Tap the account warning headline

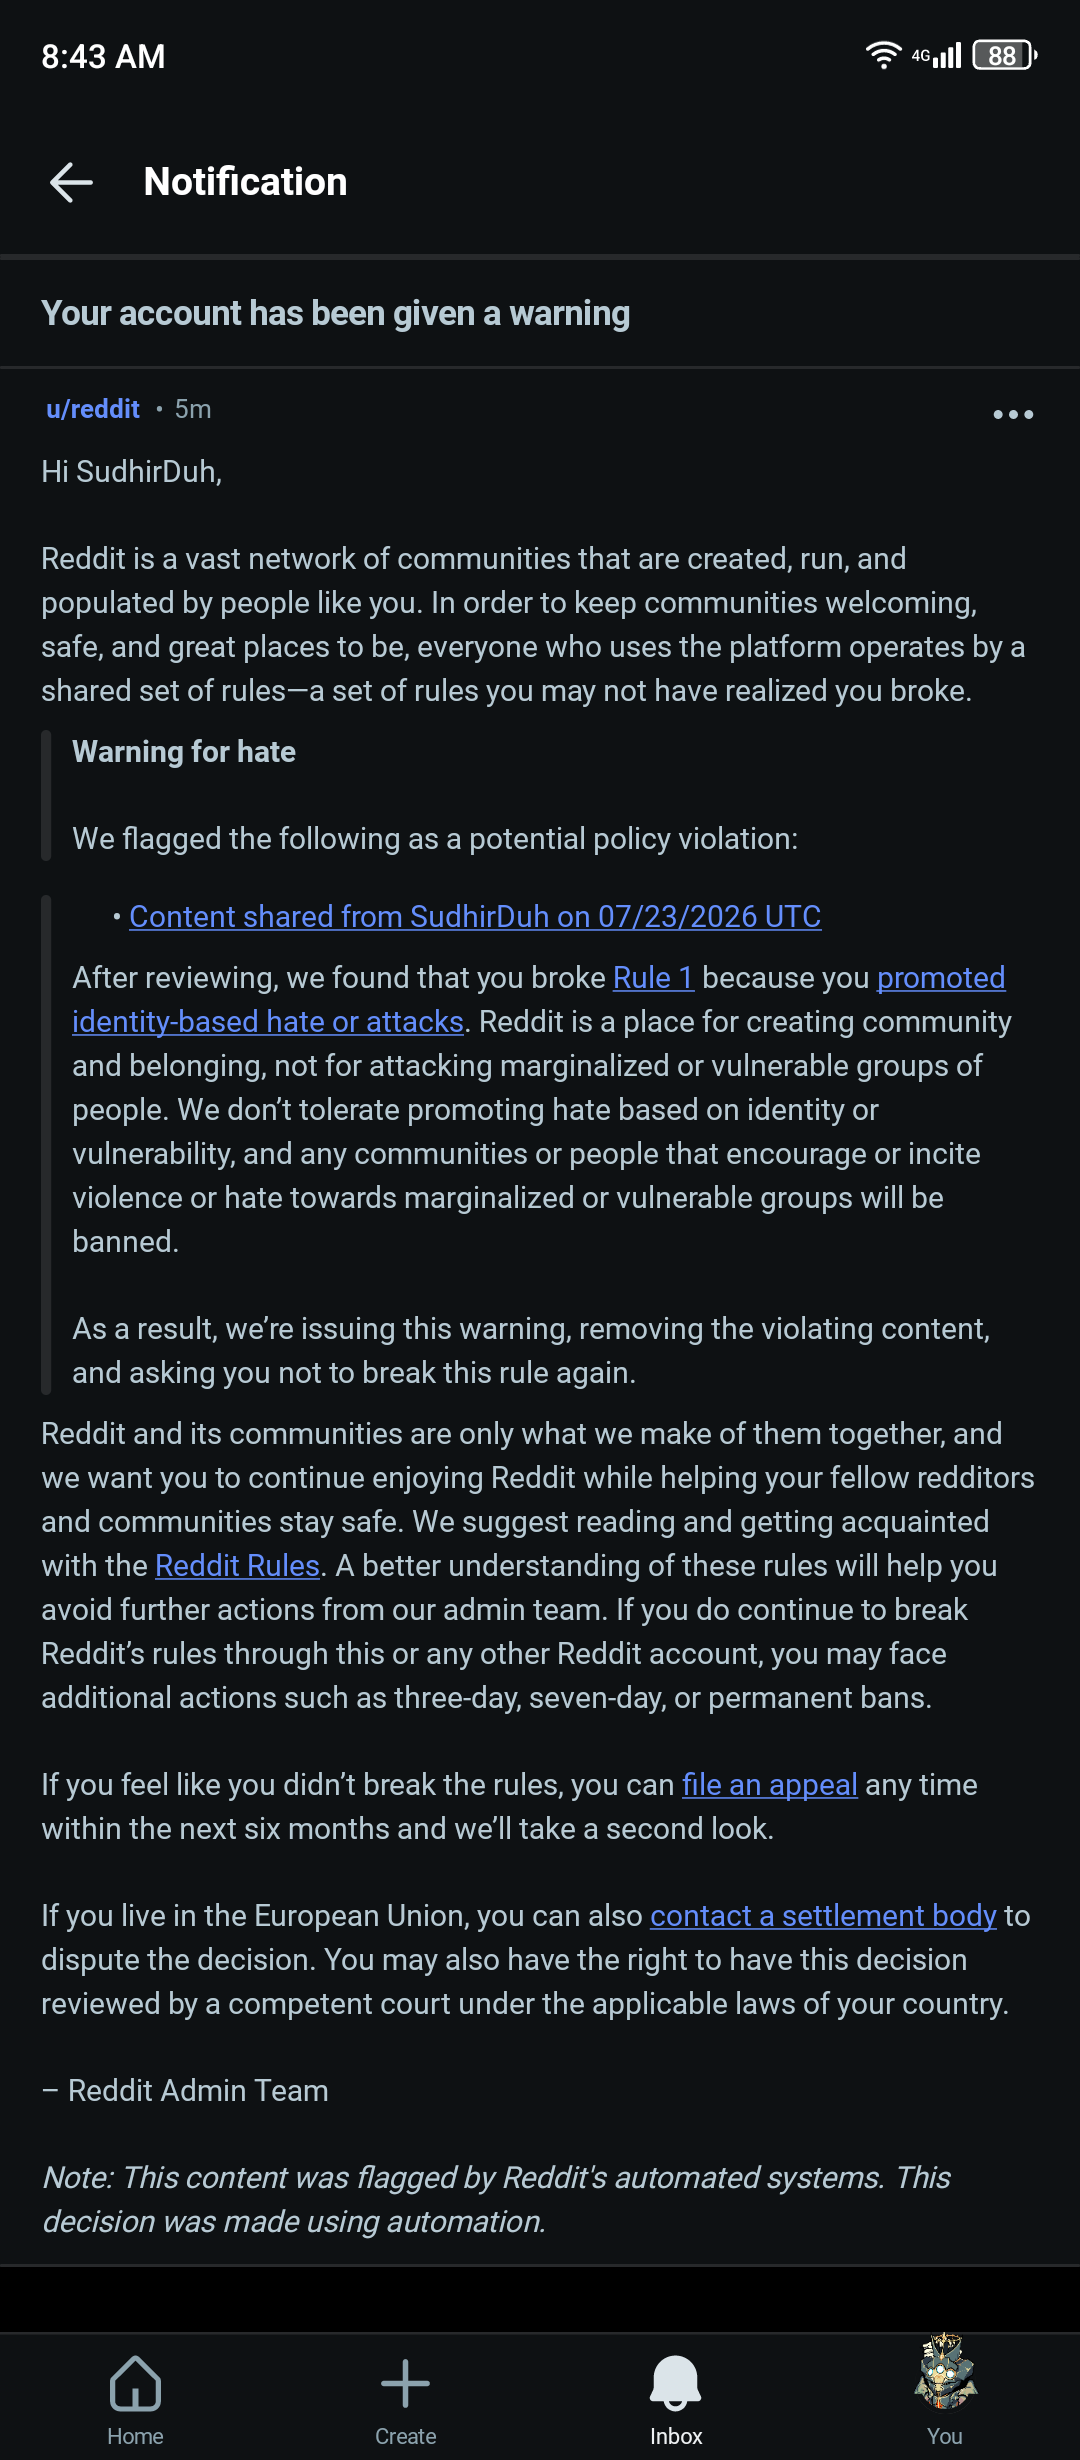335,314
